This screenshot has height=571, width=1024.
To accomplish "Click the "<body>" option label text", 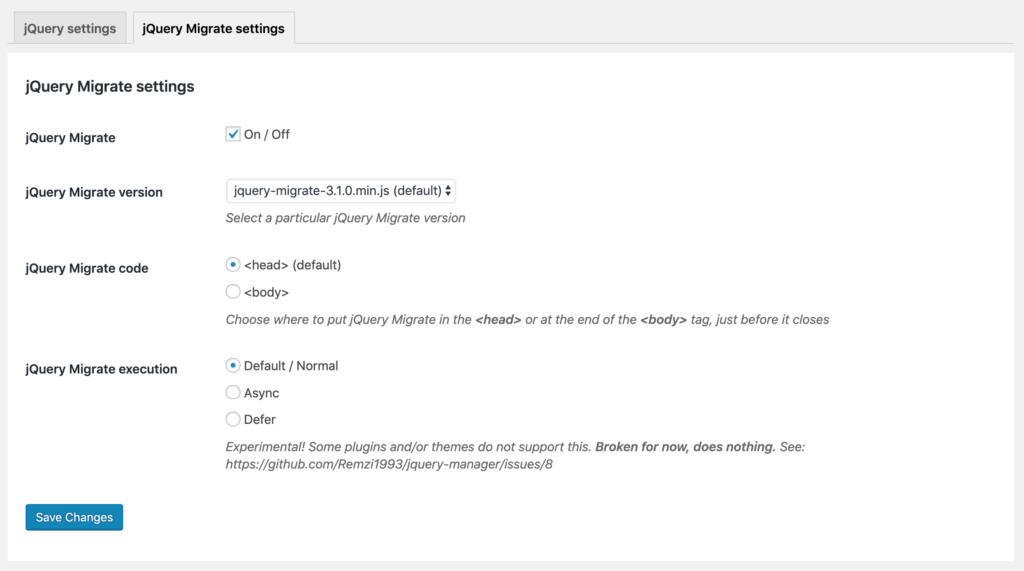I will [x=266, y=292].
